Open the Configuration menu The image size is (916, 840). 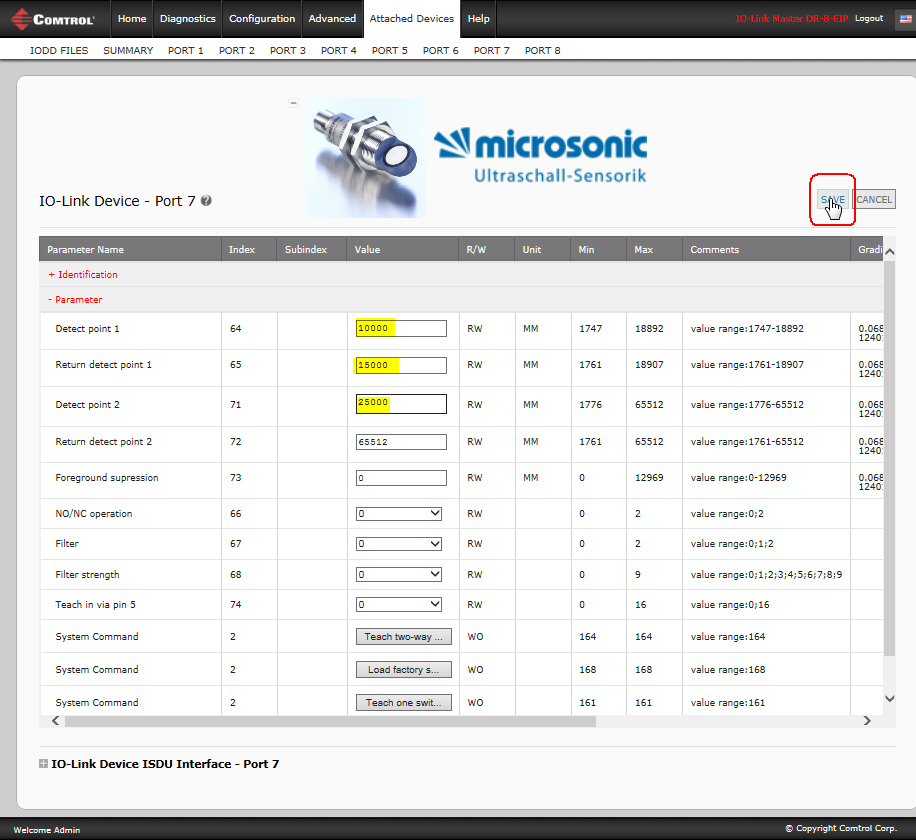pos(262,19)
